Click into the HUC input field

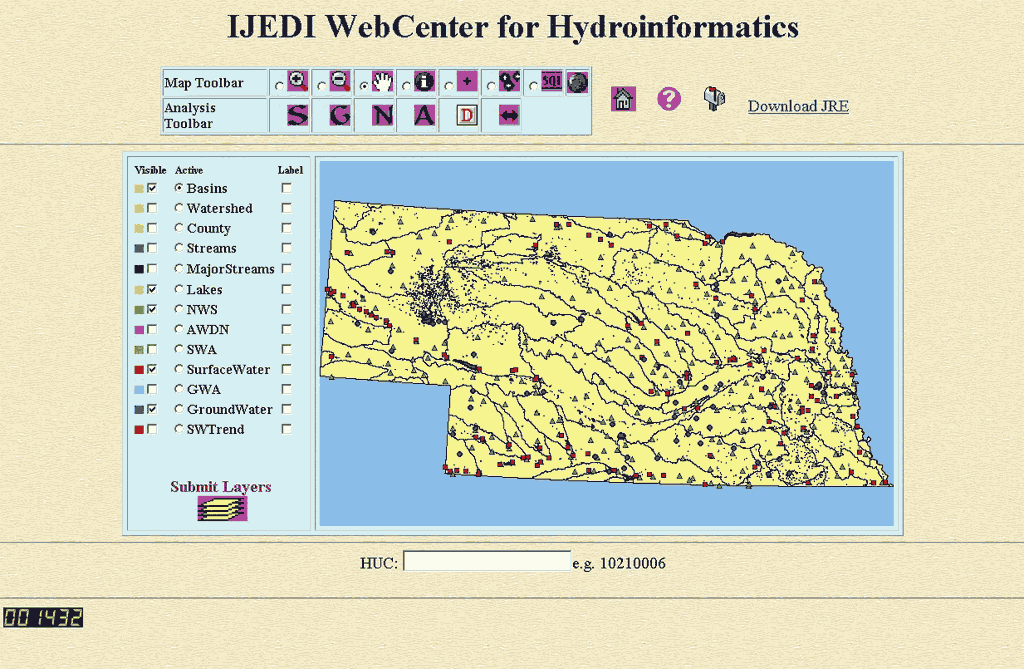[x=487, y=561]
